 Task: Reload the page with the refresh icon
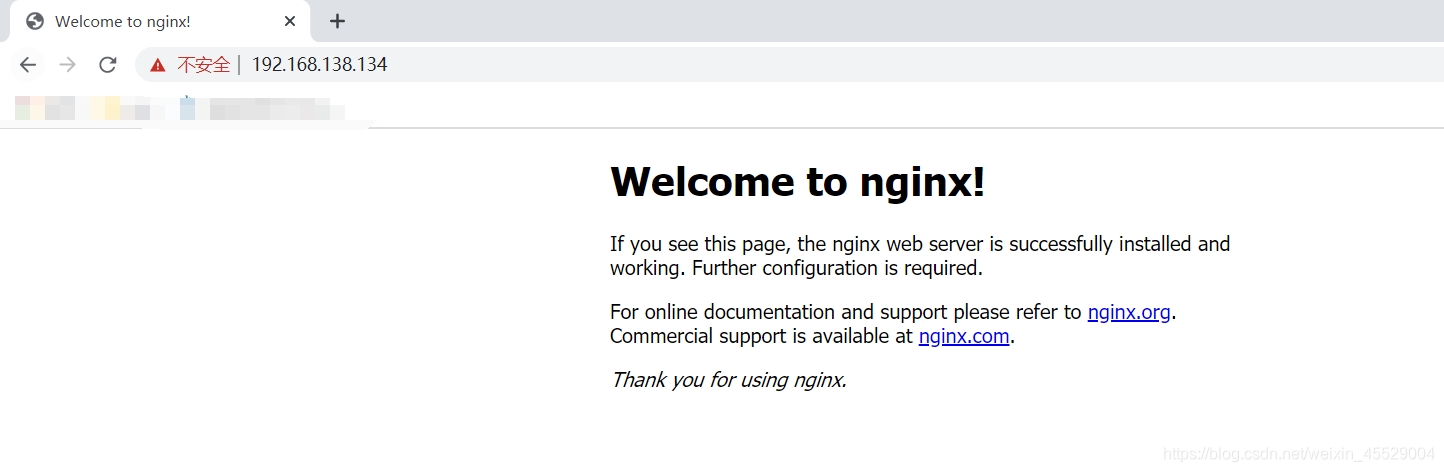click(107, 65)
